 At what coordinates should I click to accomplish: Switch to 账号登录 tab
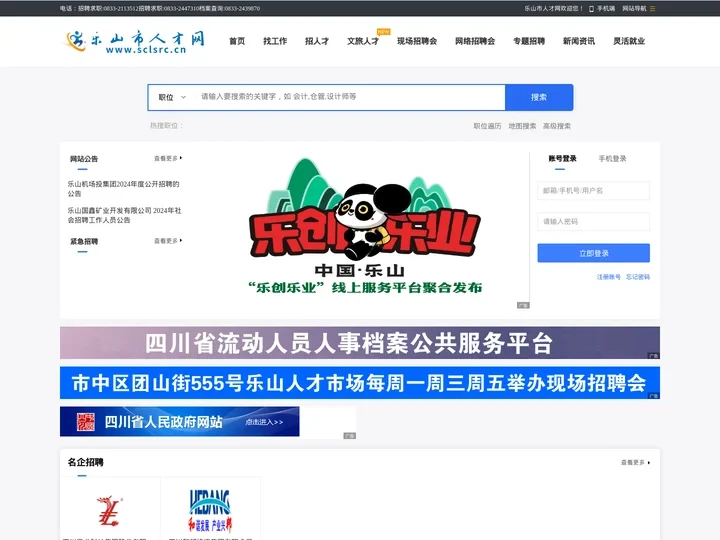[x=562, y=158]
